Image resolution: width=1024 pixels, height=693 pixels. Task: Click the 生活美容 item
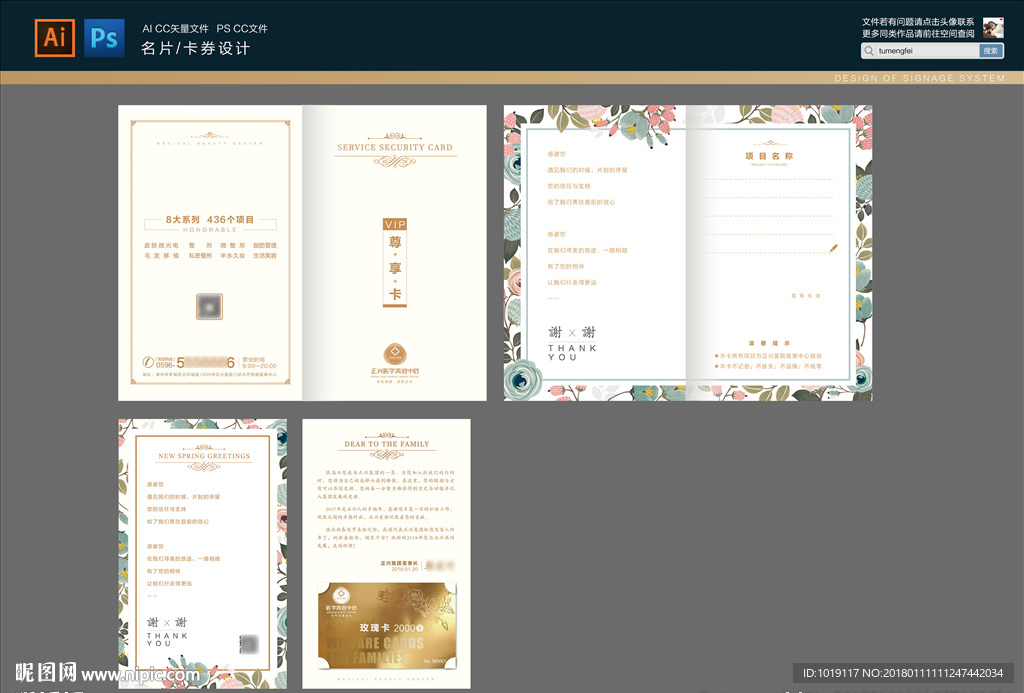click(264, 256)
